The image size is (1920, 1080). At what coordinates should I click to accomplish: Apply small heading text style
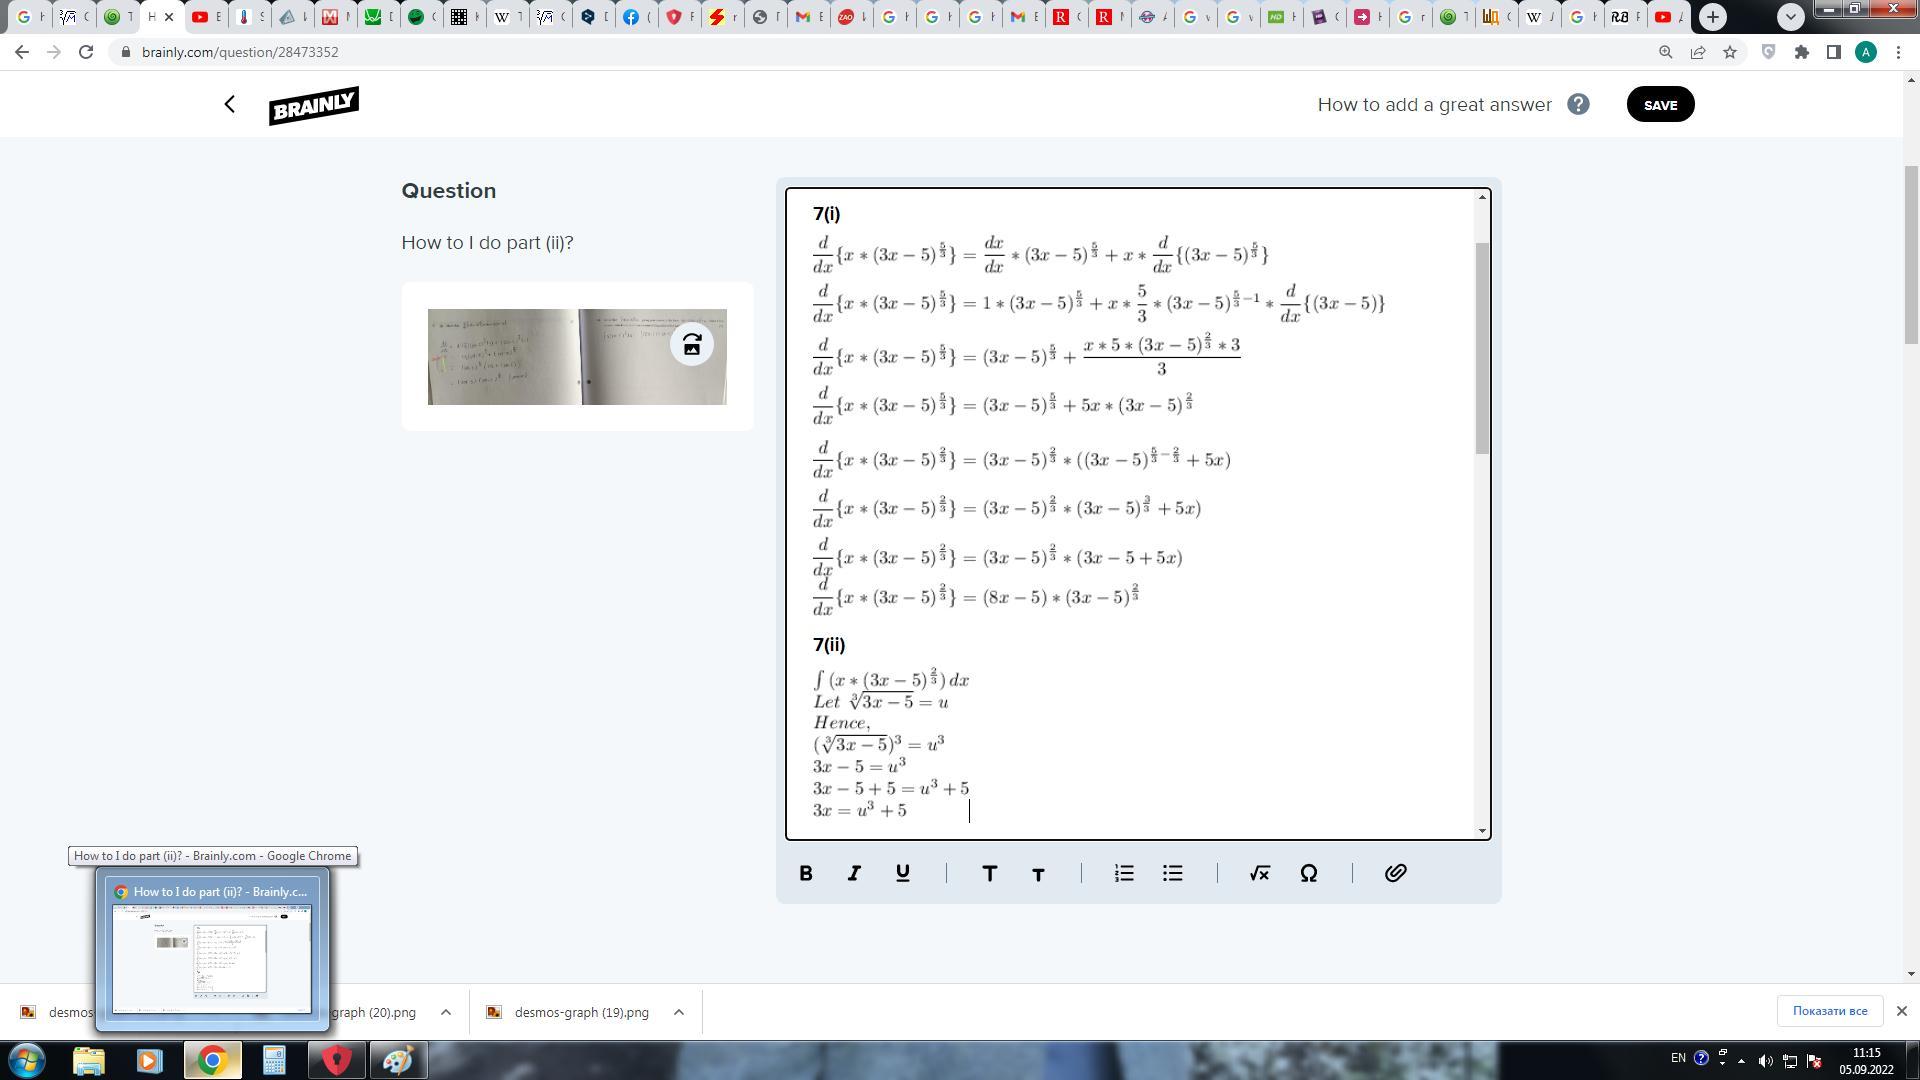tap(1038, 874)
